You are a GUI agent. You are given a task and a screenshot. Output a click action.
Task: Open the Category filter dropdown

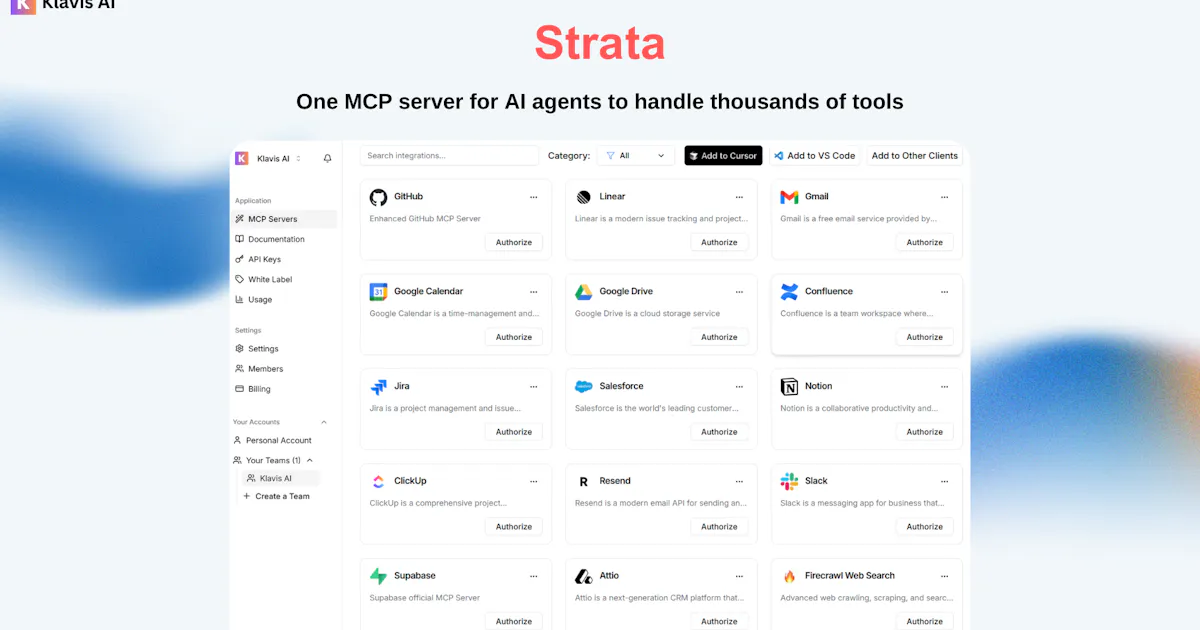click(x=636, y=156)
